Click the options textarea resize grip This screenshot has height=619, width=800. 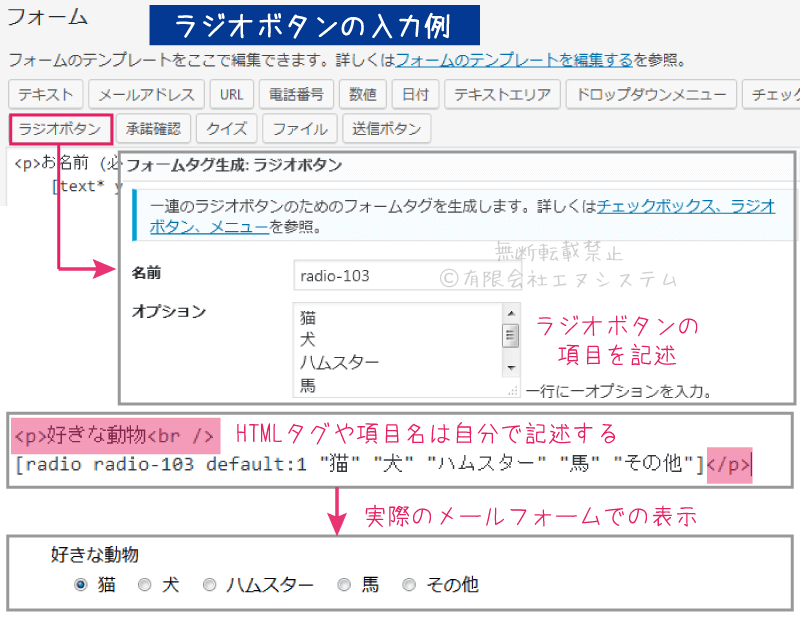(x=513, y=391)
